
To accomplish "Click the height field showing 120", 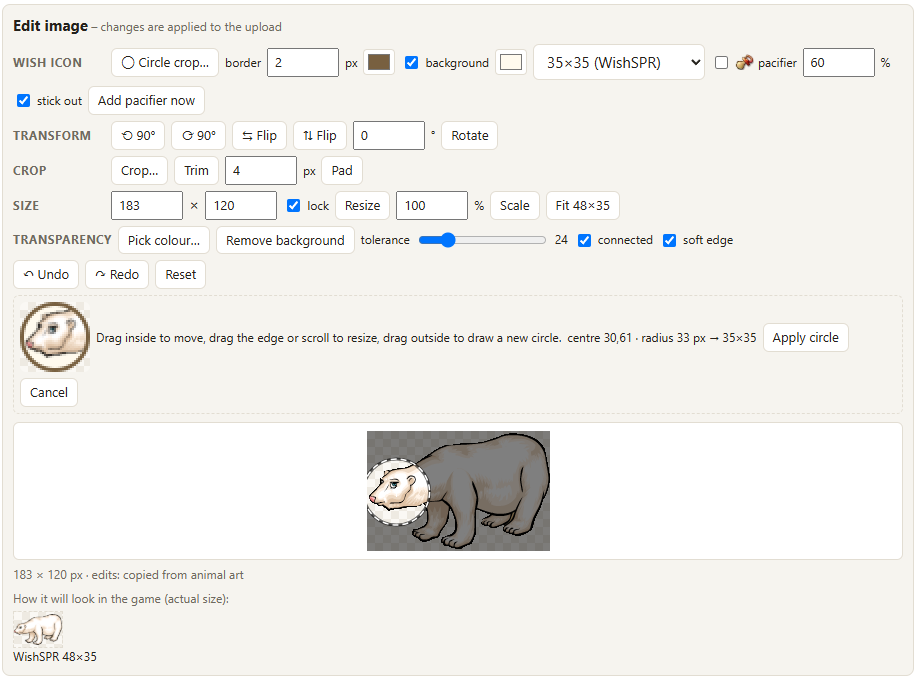I will (241, 206).
